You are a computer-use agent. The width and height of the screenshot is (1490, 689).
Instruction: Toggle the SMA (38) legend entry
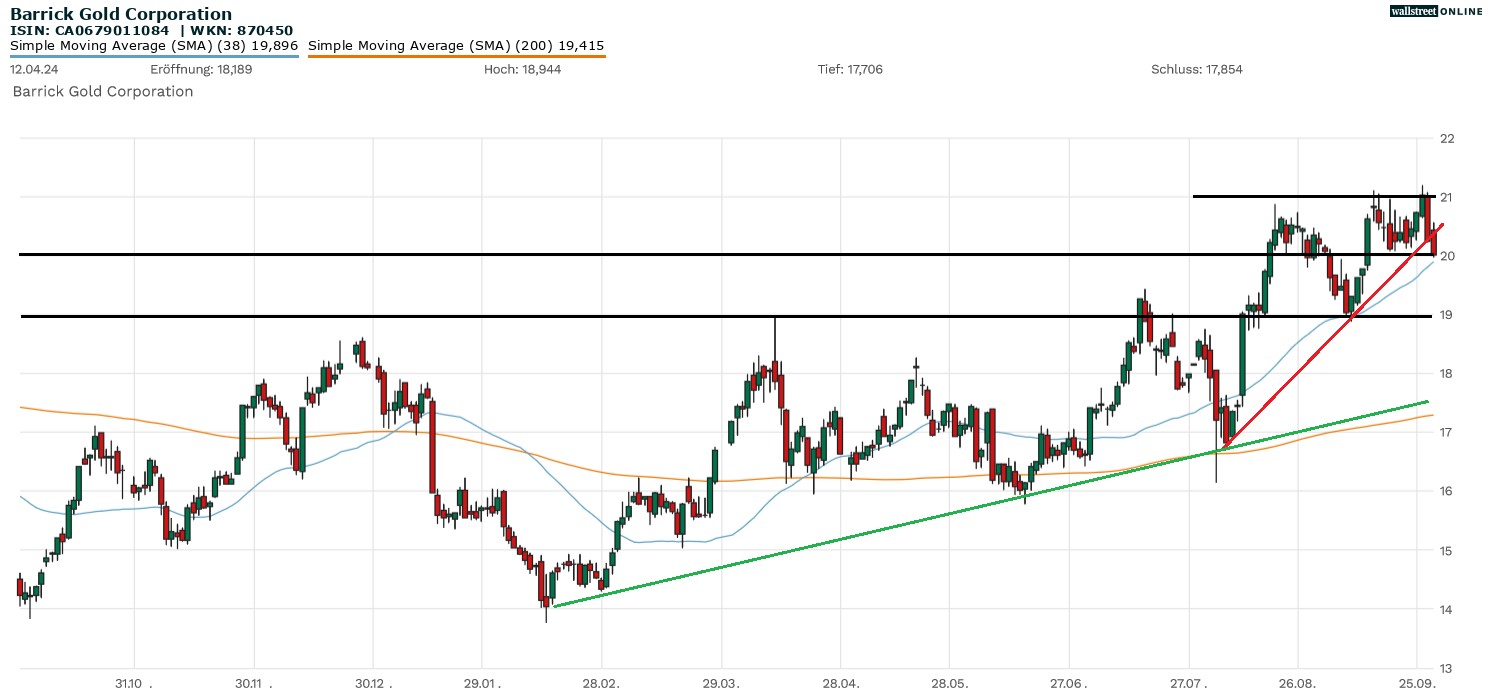[x=152, y=45]
